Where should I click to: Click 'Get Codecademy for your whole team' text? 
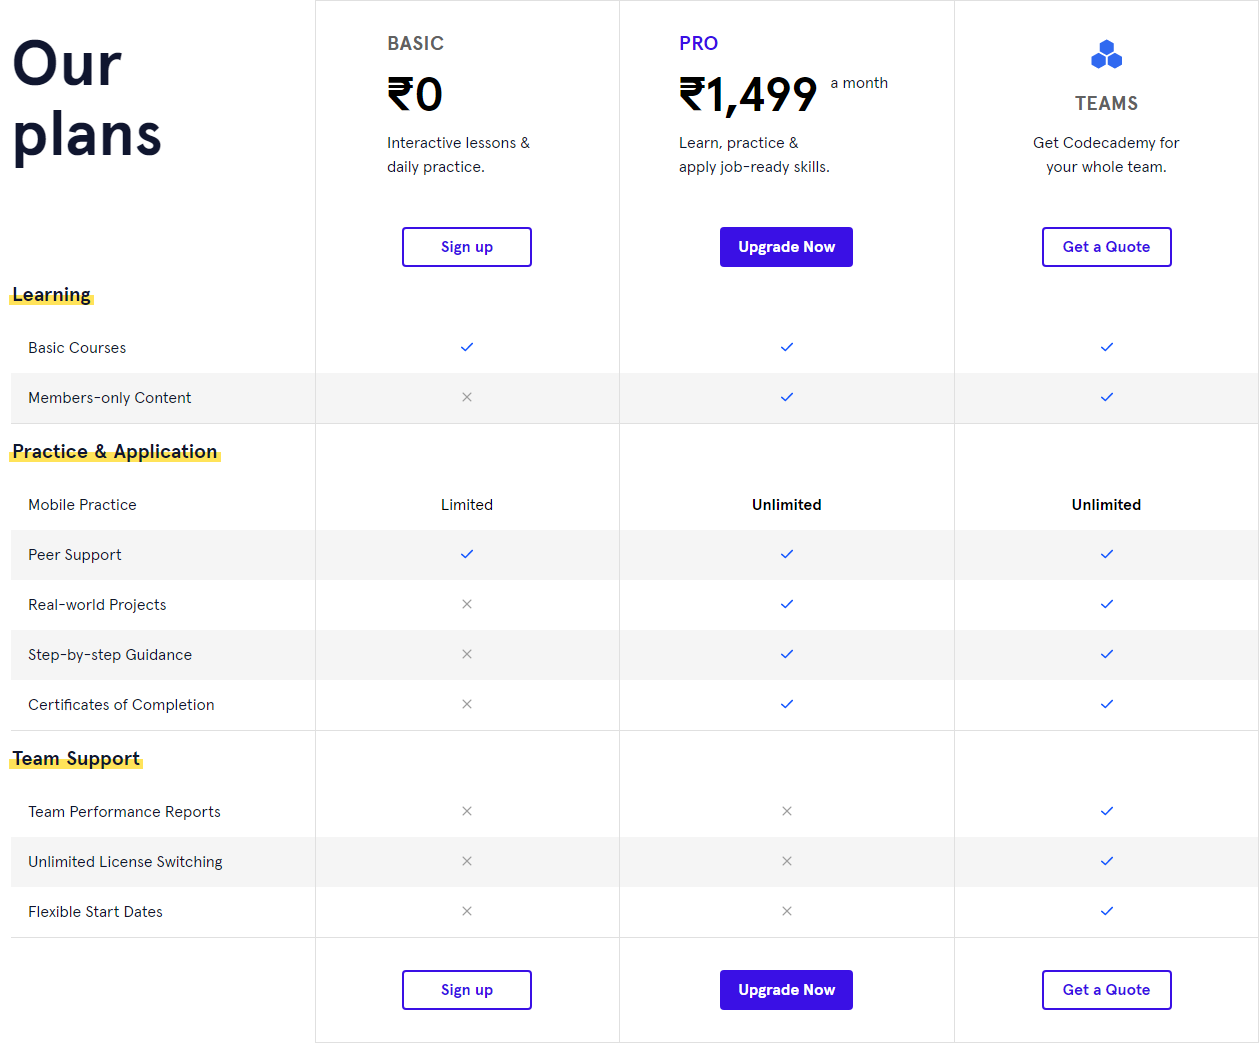pyautogui.click(x=1106, y=155)
